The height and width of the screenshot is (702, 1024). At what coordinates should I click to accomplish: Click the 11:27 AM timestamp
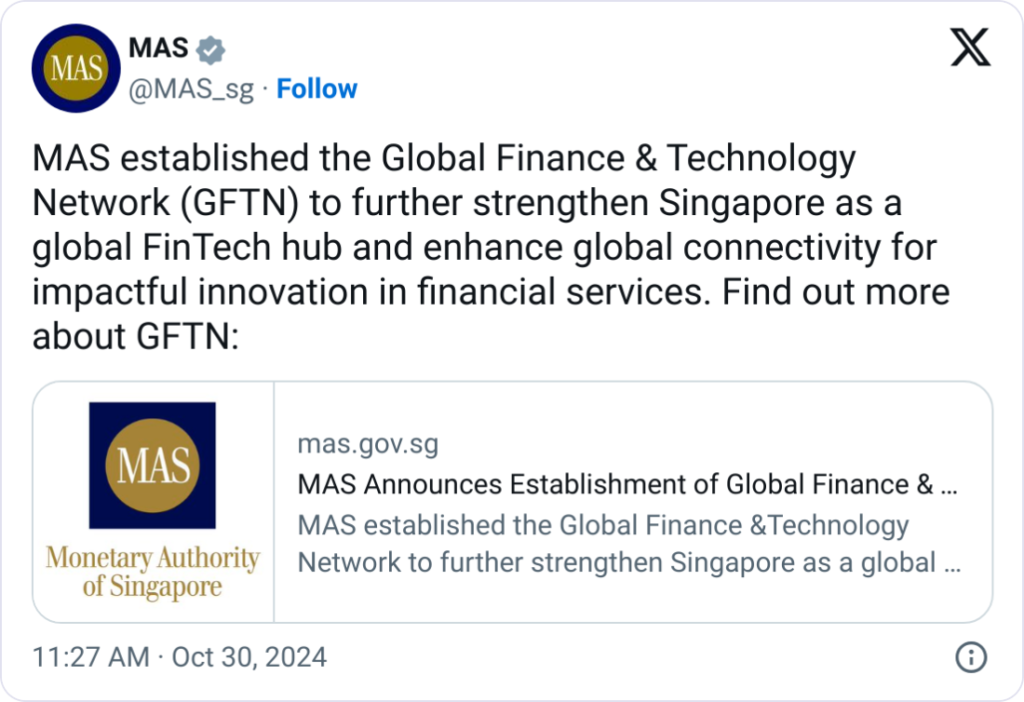[90, 657]
